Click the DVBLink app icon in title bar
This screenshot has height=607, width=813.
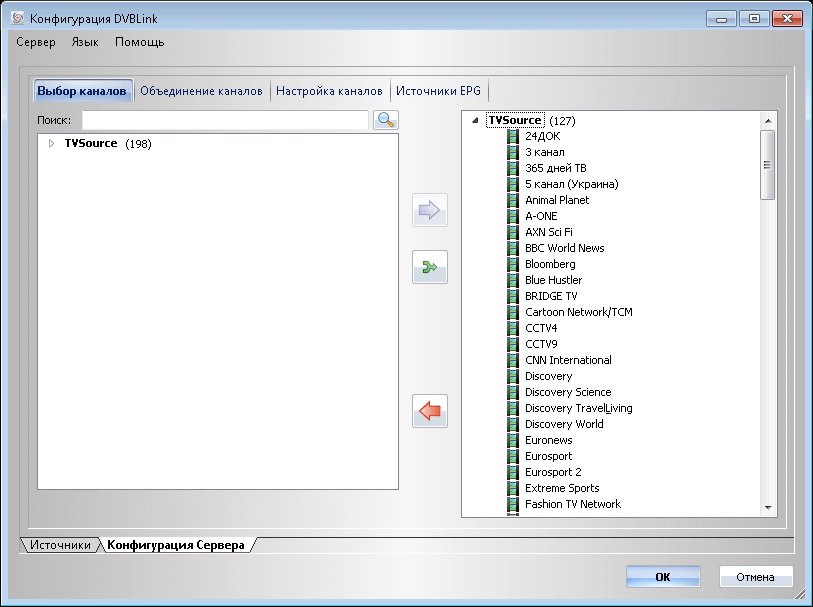click(17, 19)
